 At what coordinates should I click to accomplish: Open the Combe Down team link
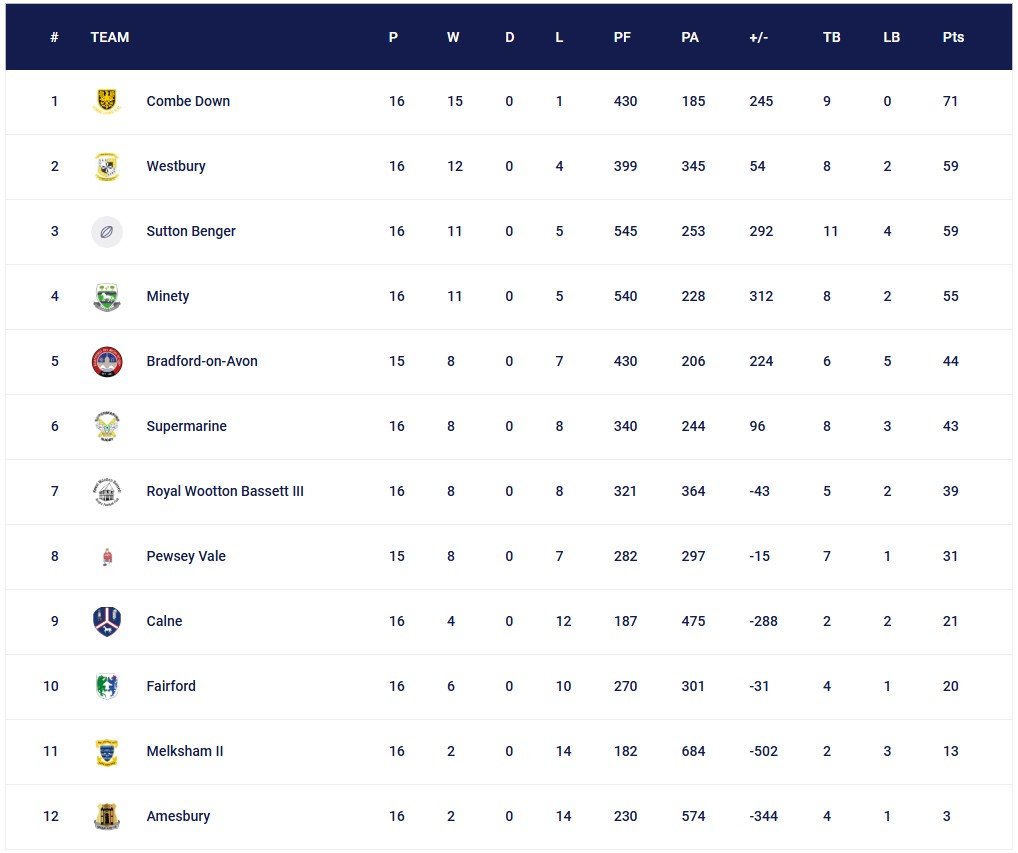(x=188, y=101)
